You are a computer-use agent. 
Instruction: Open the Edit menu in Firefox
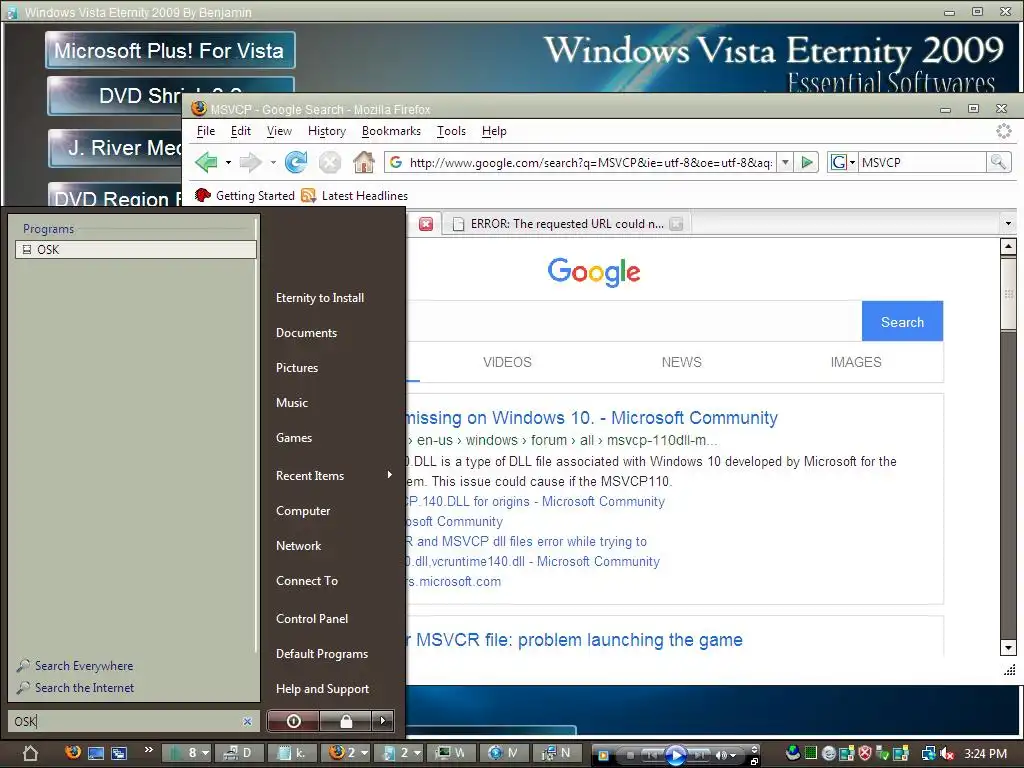[240, 131]
